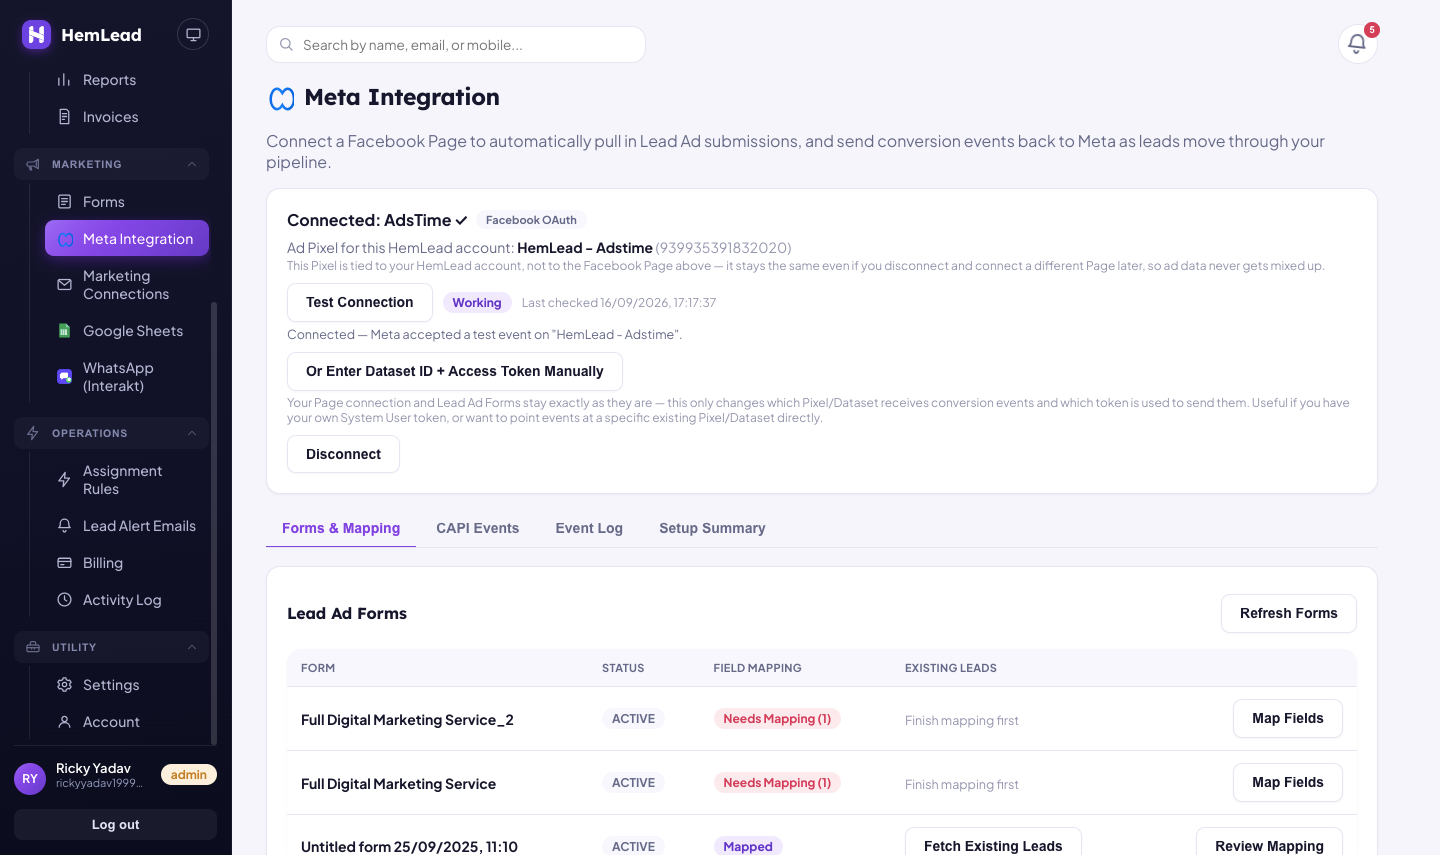Click the RY user avatar
The image size is (1440, 855).
30,778
